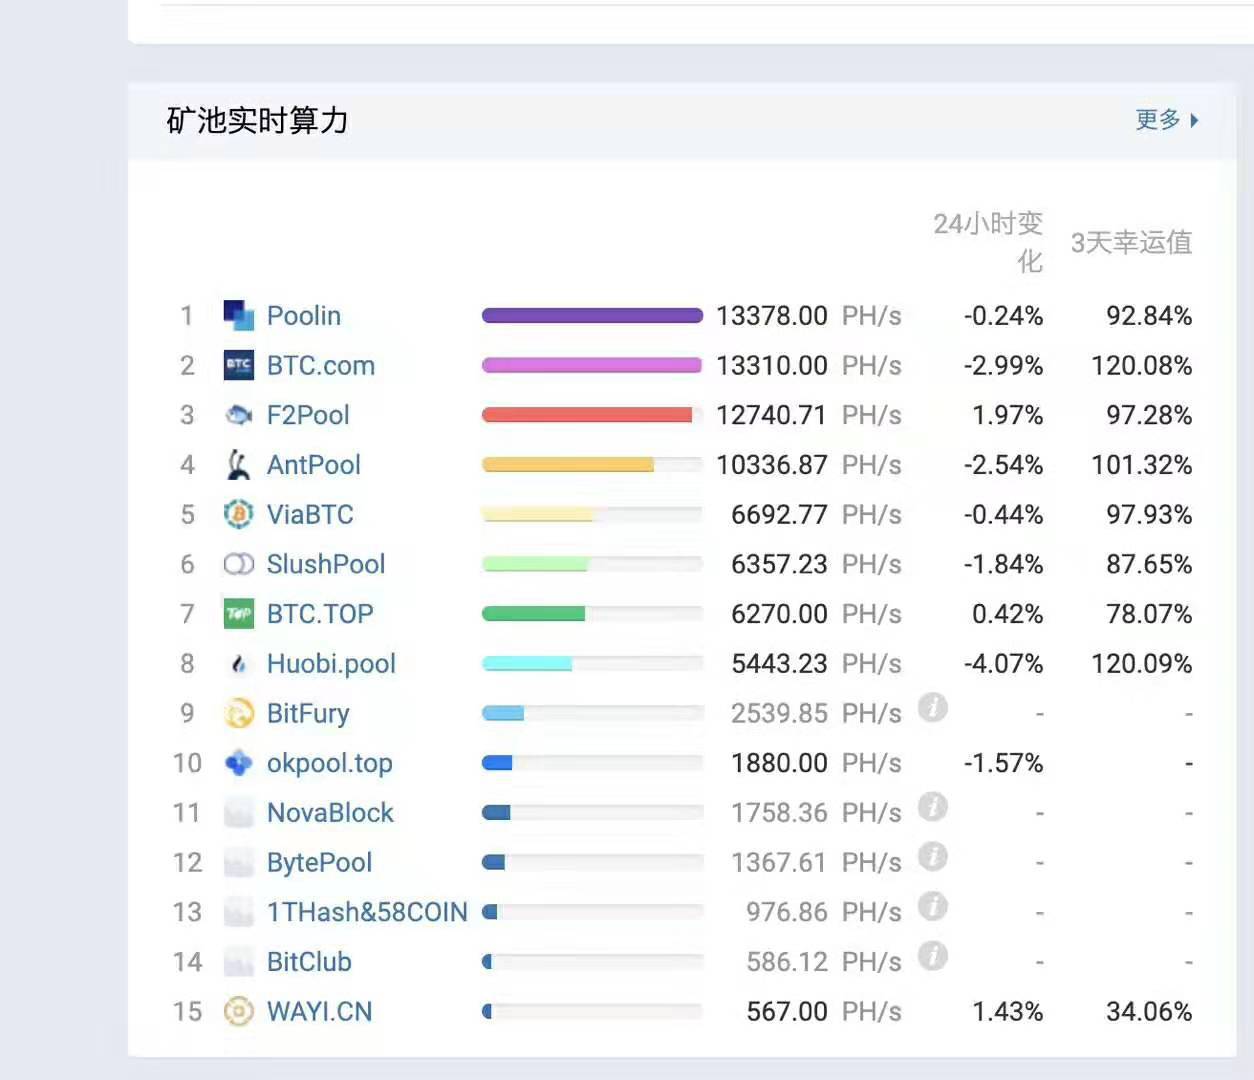Click the purple Poolin hashrate bar

pyautogui.click(x=592, y=315)
